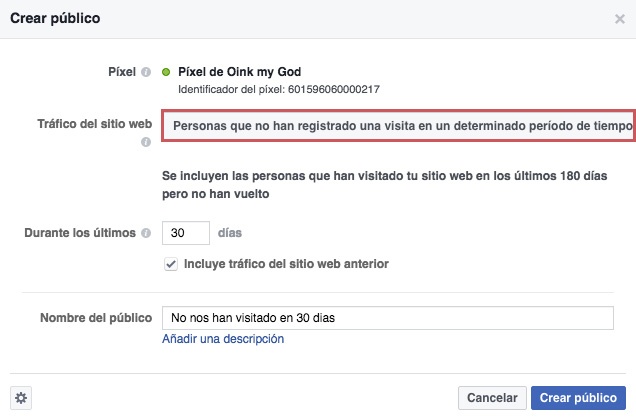
Task: Click the Nombre del público label
Action: coord(96,318)
